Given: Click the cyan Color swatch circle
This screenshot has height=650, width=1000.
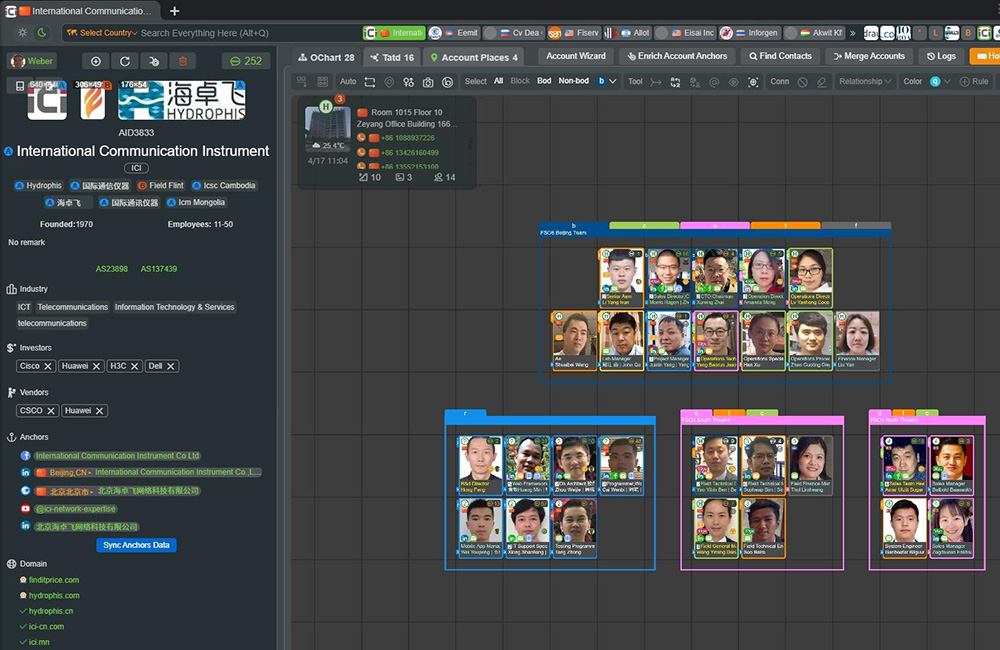Looking at the screenshot, I should 935,82.
